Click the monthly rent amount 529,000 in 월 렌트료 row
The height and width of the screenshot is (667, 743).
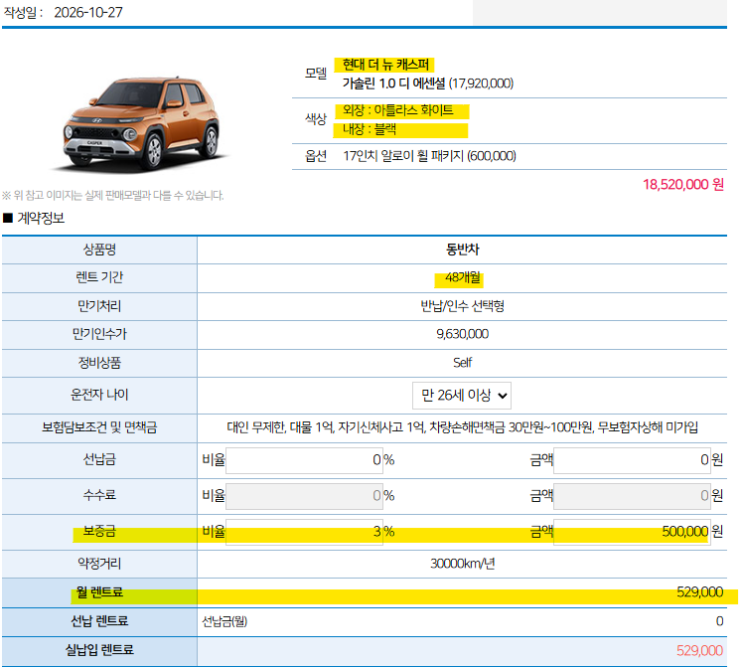coord(699,592)
